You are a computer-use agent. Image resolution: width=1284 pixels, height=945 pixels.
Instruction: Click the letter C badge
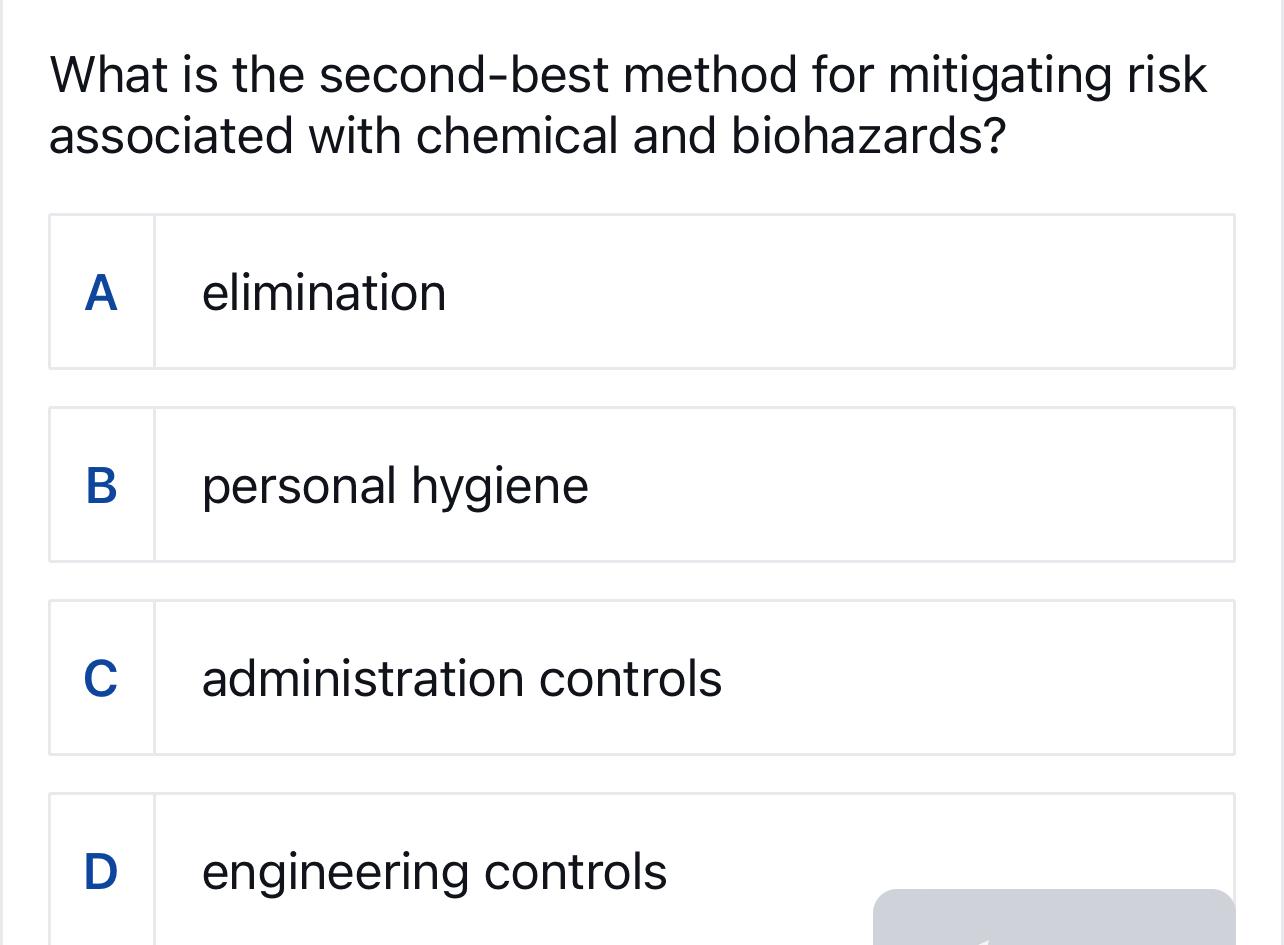101,678
